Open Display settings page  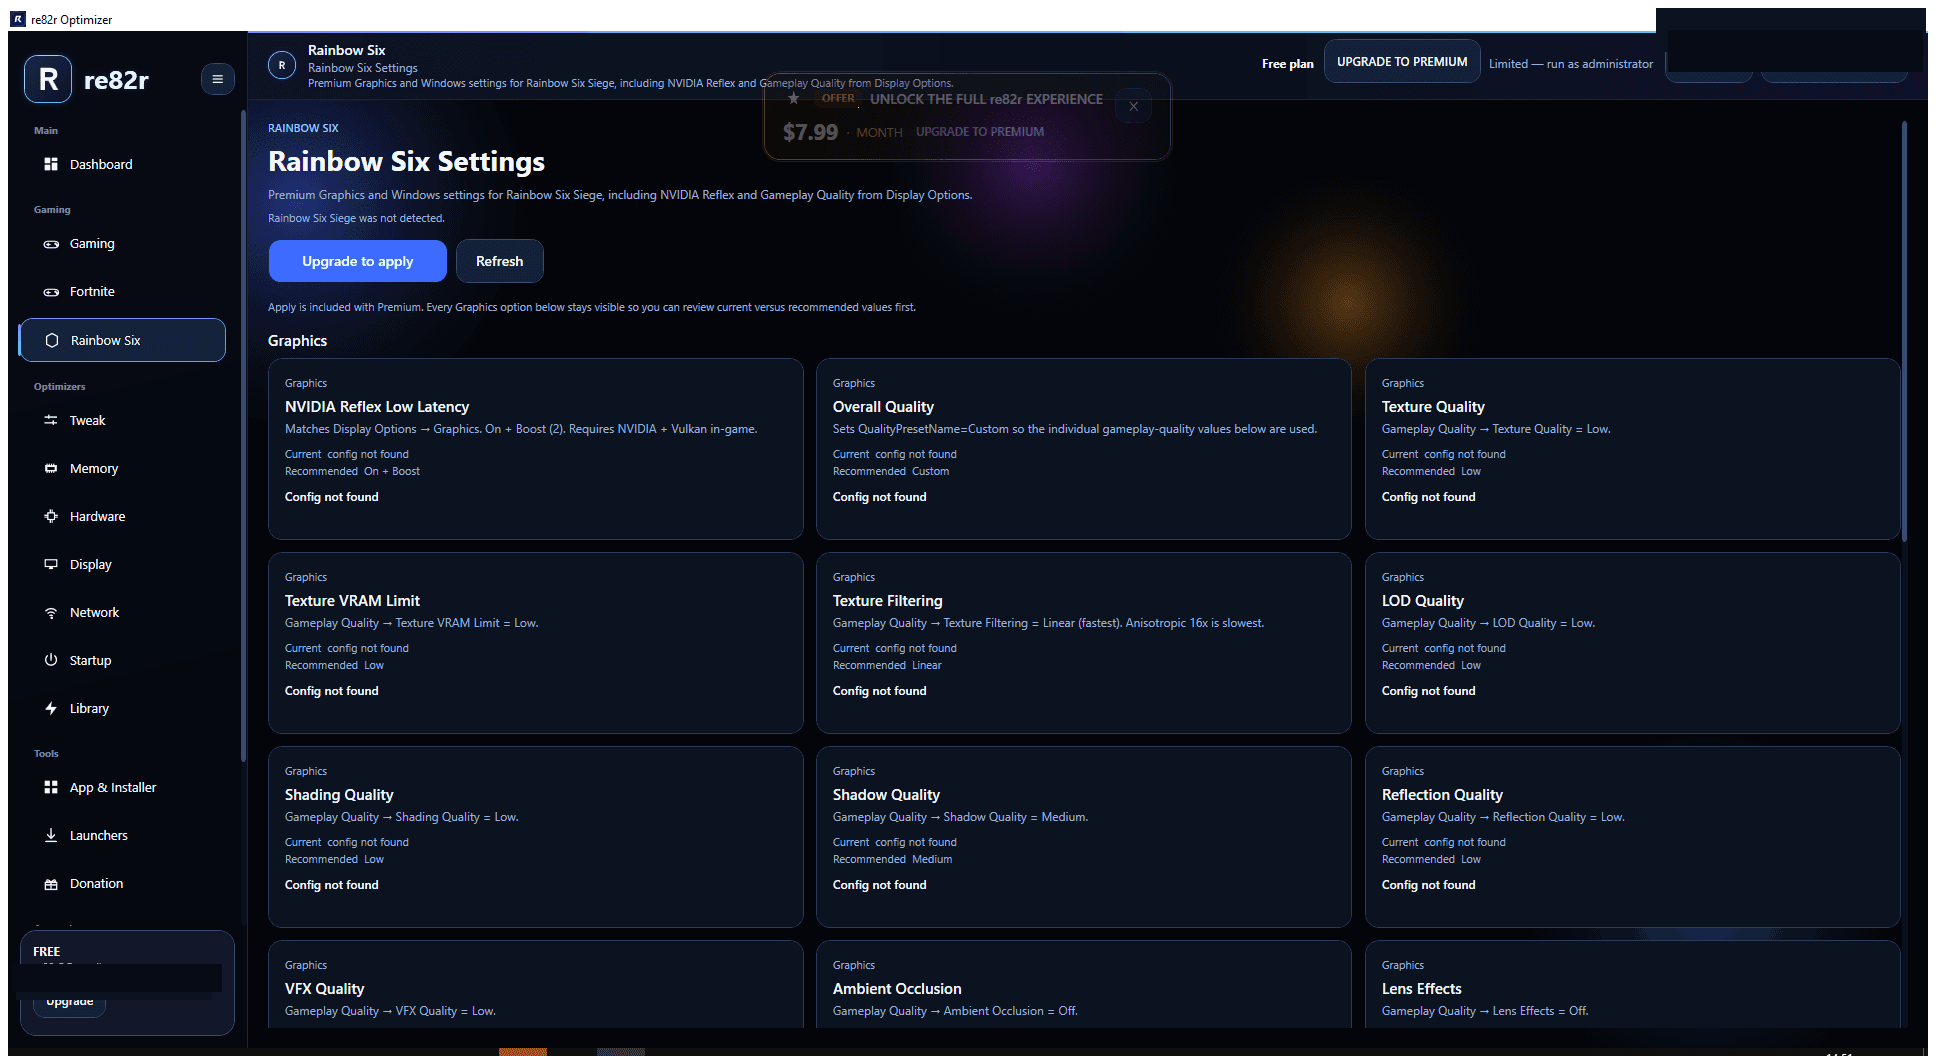pos(122,564)
